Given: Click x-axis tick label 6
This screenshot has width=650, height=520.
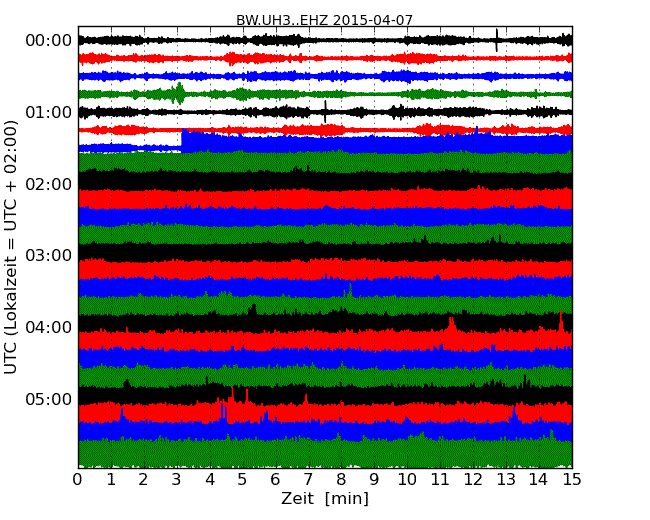Looking at the screenshot, I should (x=275, y=480).
